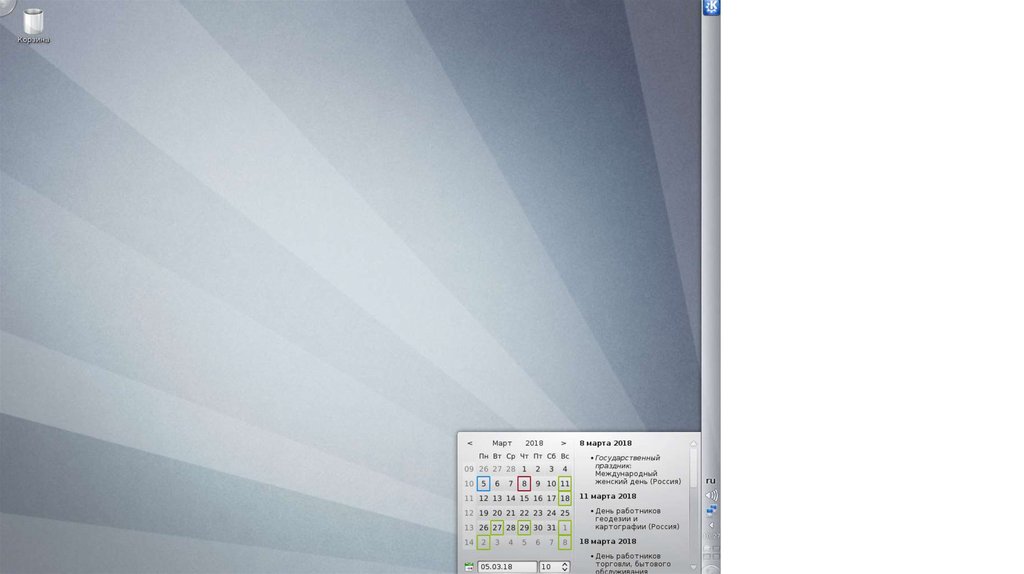Select date 15 in the calendar
1024x574 pixels.
click(x=524, y=498)
